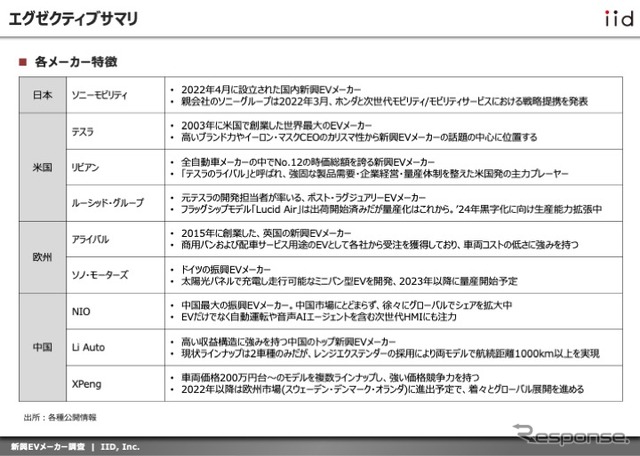The width and height of the screenshot is (640, 456).
Task: Click the 欧州 region cell
Action: coord(42,257)
